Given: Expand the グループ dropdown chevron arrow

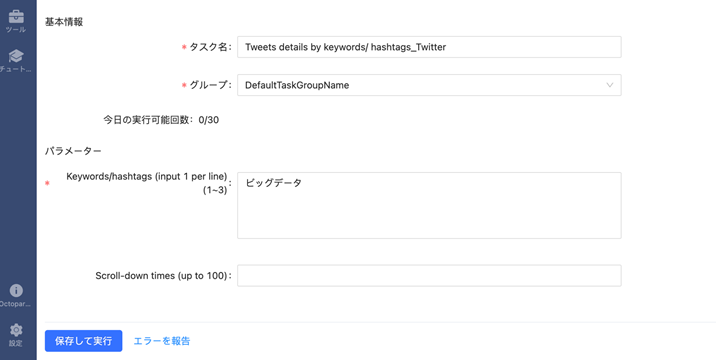Looking at the screenshot, I should point(610,85).
